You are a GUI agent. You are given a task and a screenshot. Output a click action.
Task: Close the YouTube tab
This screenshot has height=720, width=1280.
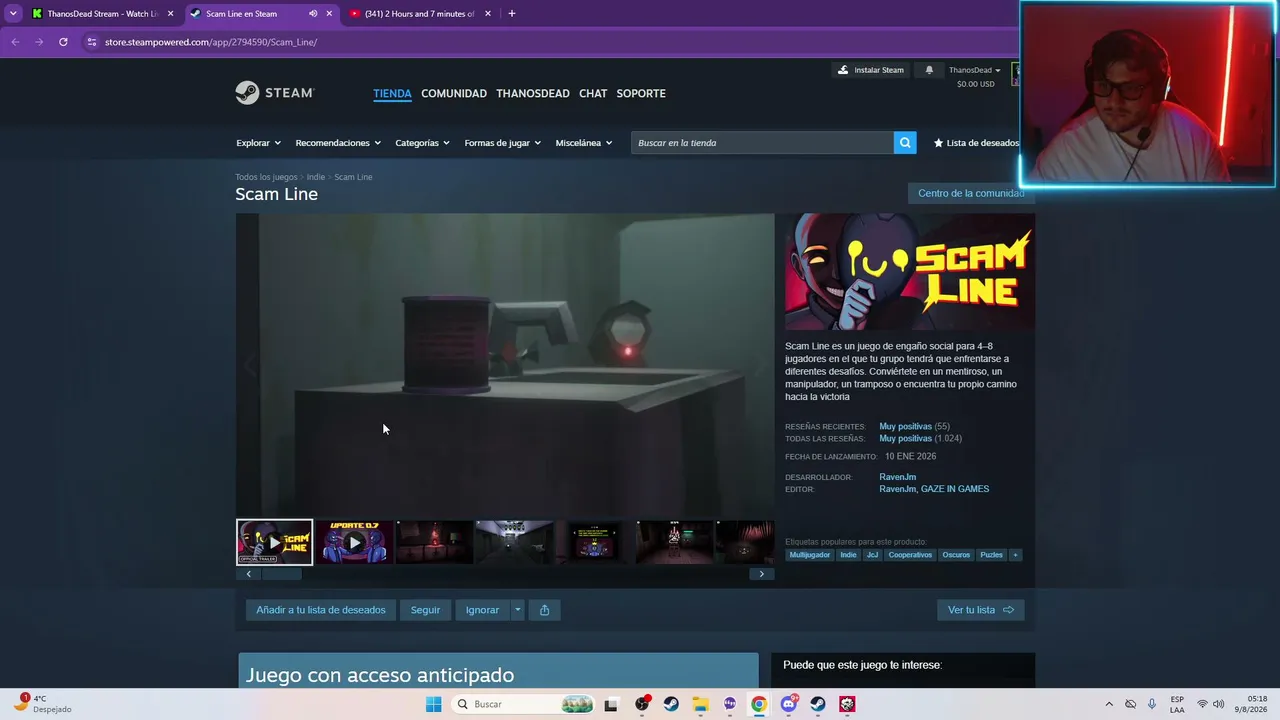click(488, 14)
